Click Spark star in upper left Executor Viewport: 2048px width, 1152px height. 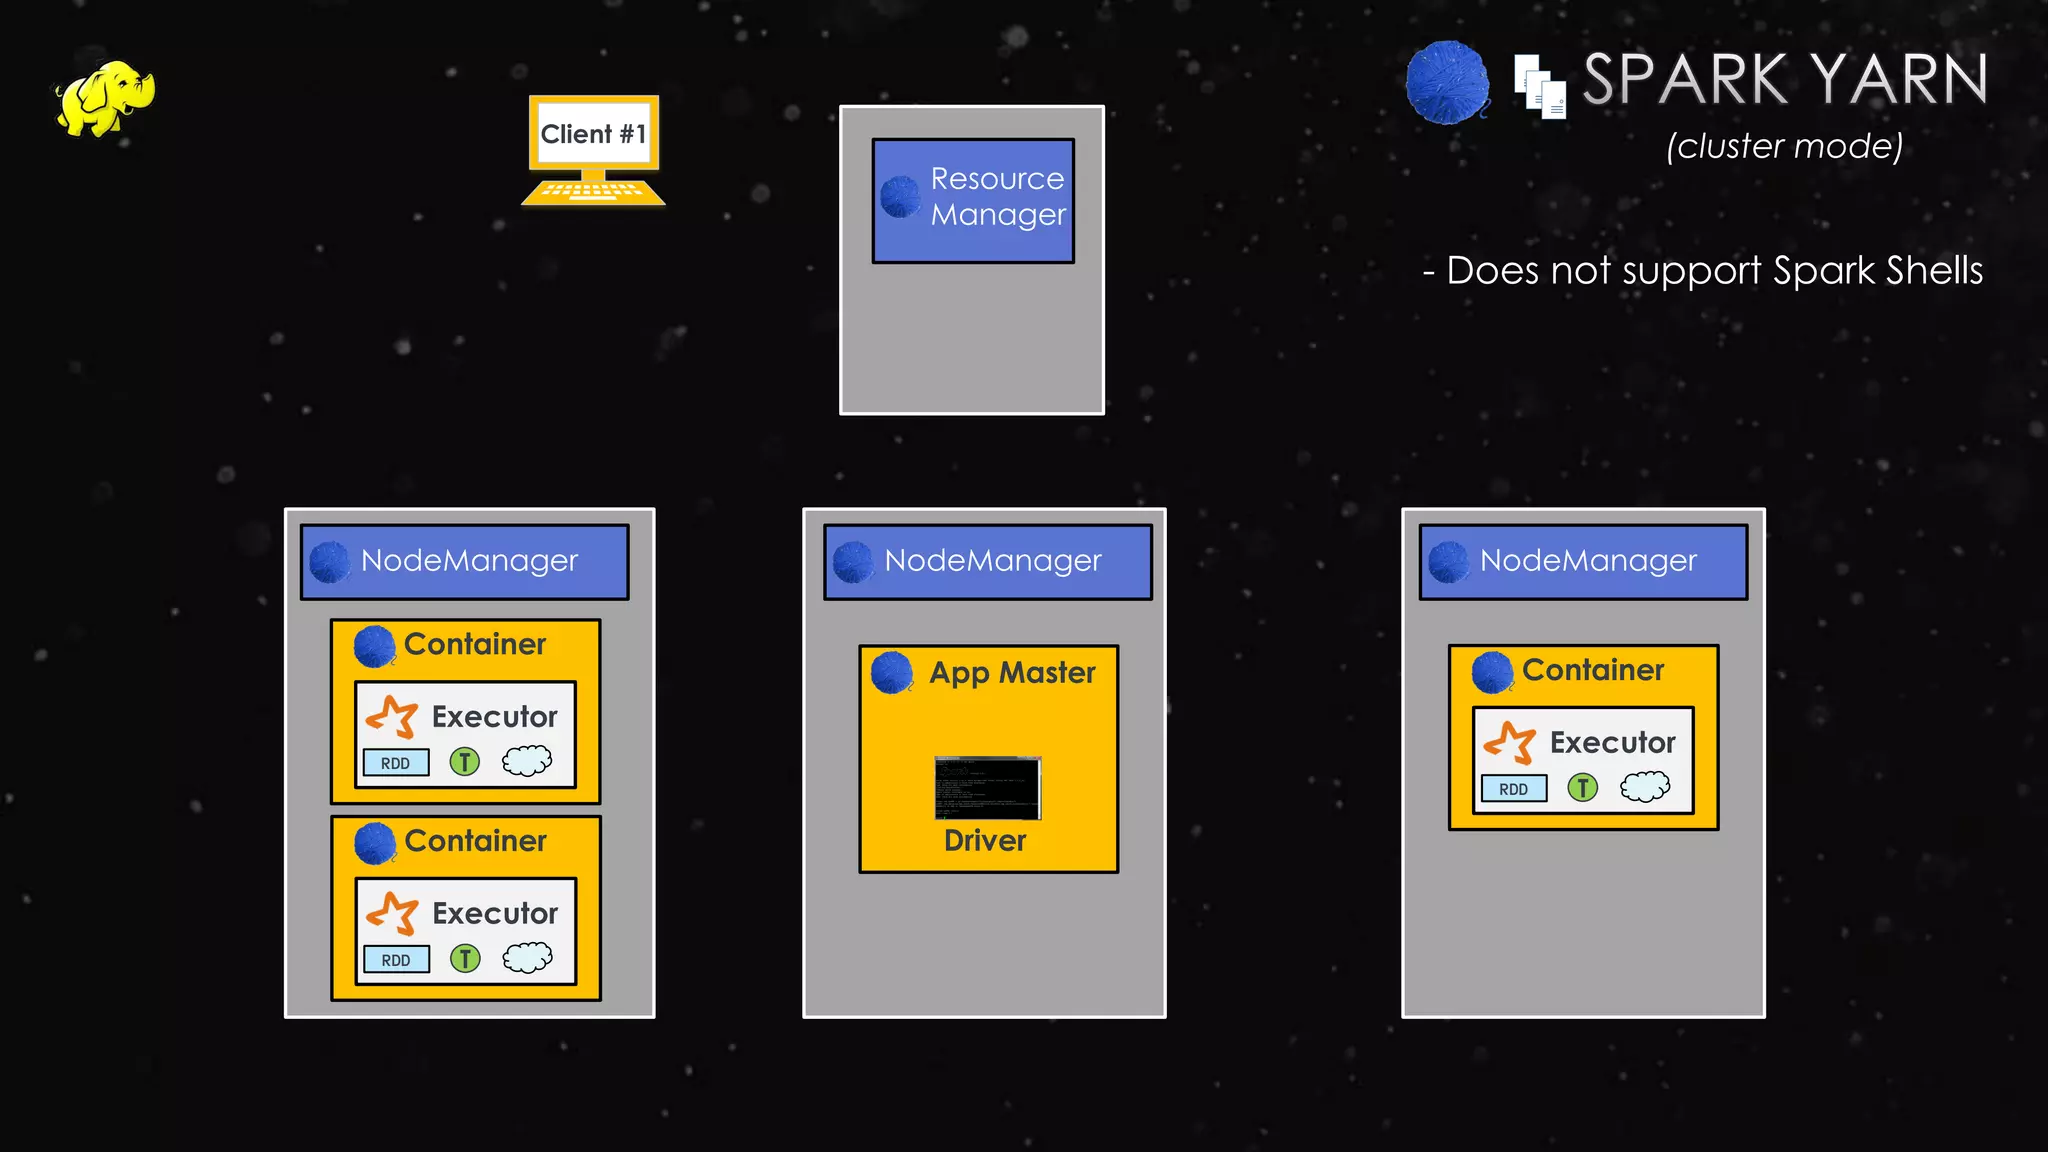point(391,716)
